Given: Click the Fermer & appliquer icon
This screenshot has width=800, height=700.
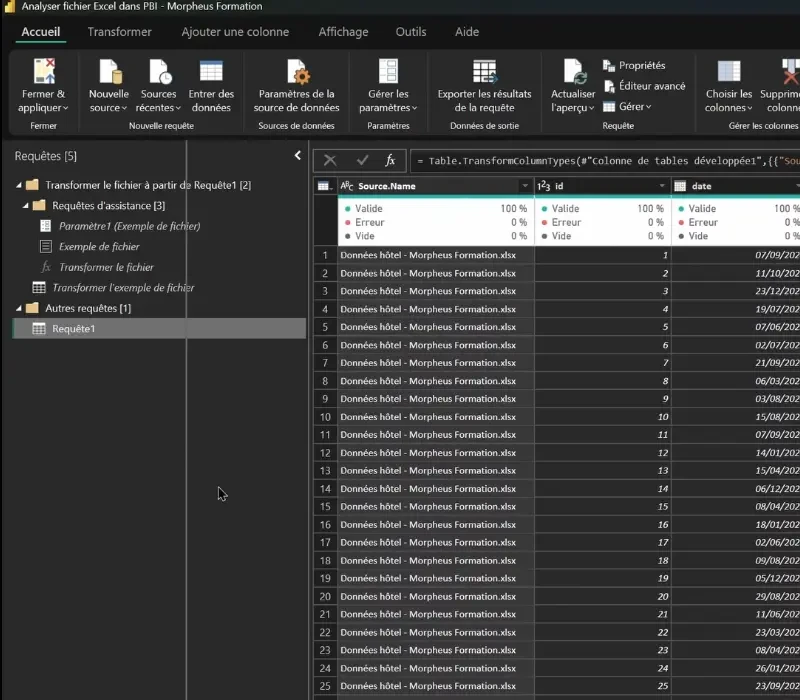Looking at the screenshot, I should pyautogui.click(x=44, y=71).
